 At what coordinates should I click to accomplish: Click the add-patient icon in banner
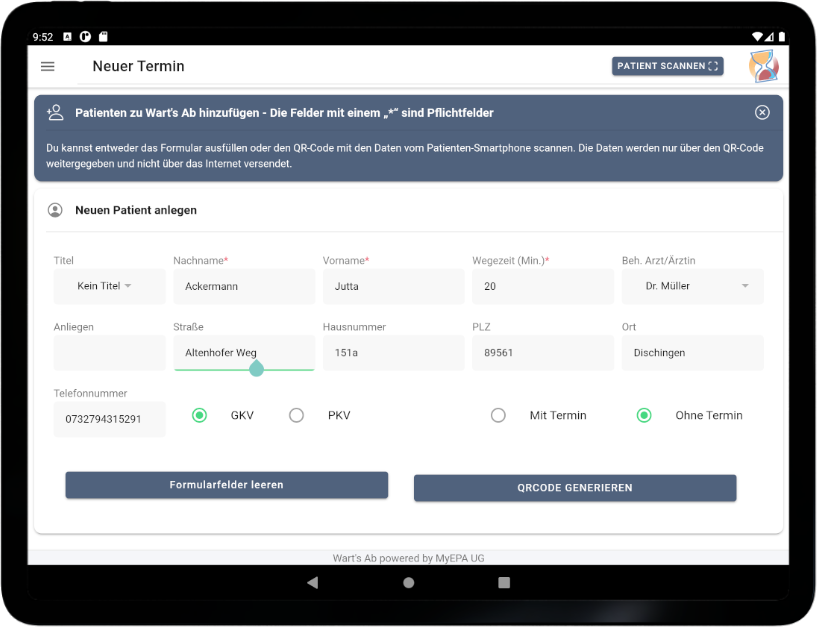click(55, 113)
